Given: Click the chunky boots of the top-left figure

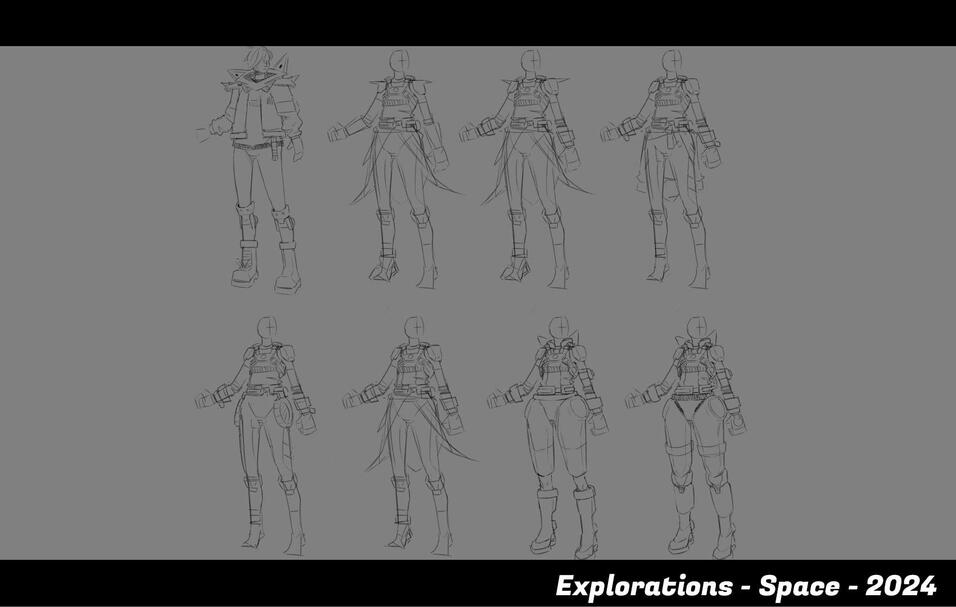Looking at the screenshot, I should click(264, 270).
